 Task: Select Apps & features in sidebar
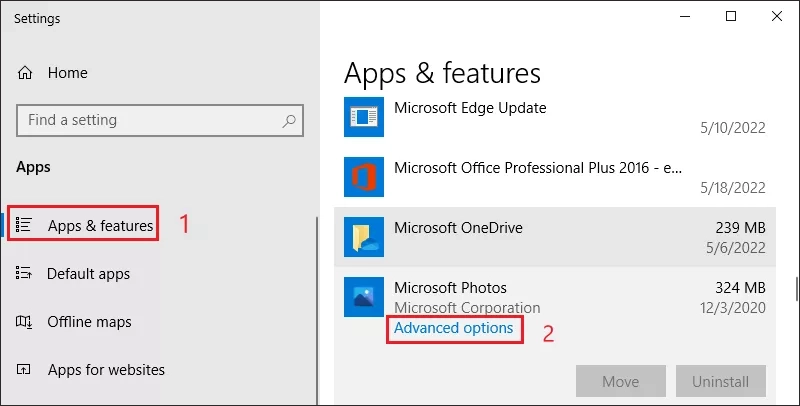click(101, 225)
